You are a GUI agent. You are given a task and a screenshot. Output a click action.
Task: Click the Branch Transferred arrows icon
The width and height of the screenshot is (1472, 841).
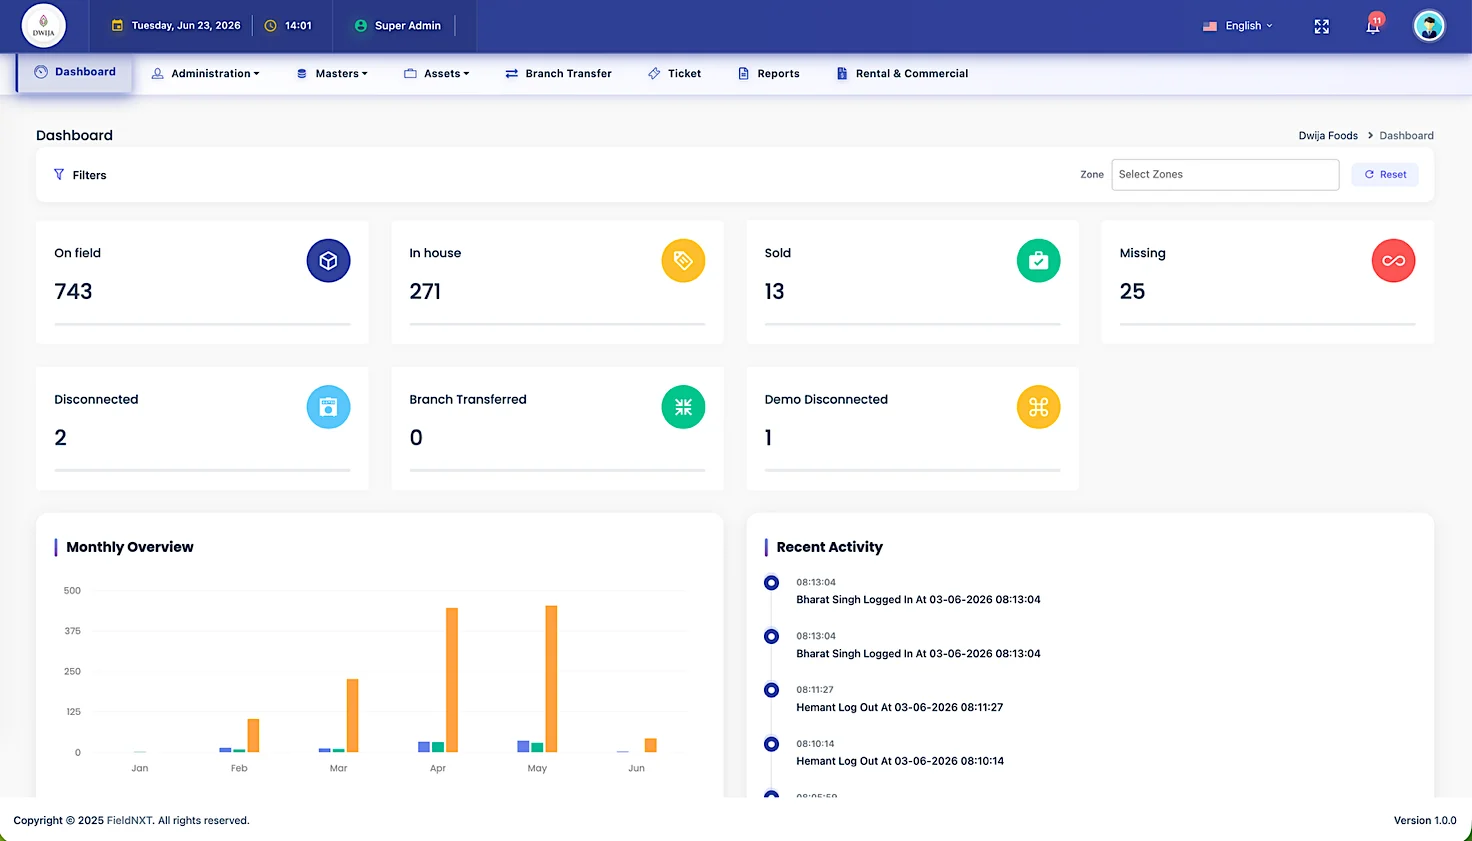pyautogui.click(x=683, y=407)
